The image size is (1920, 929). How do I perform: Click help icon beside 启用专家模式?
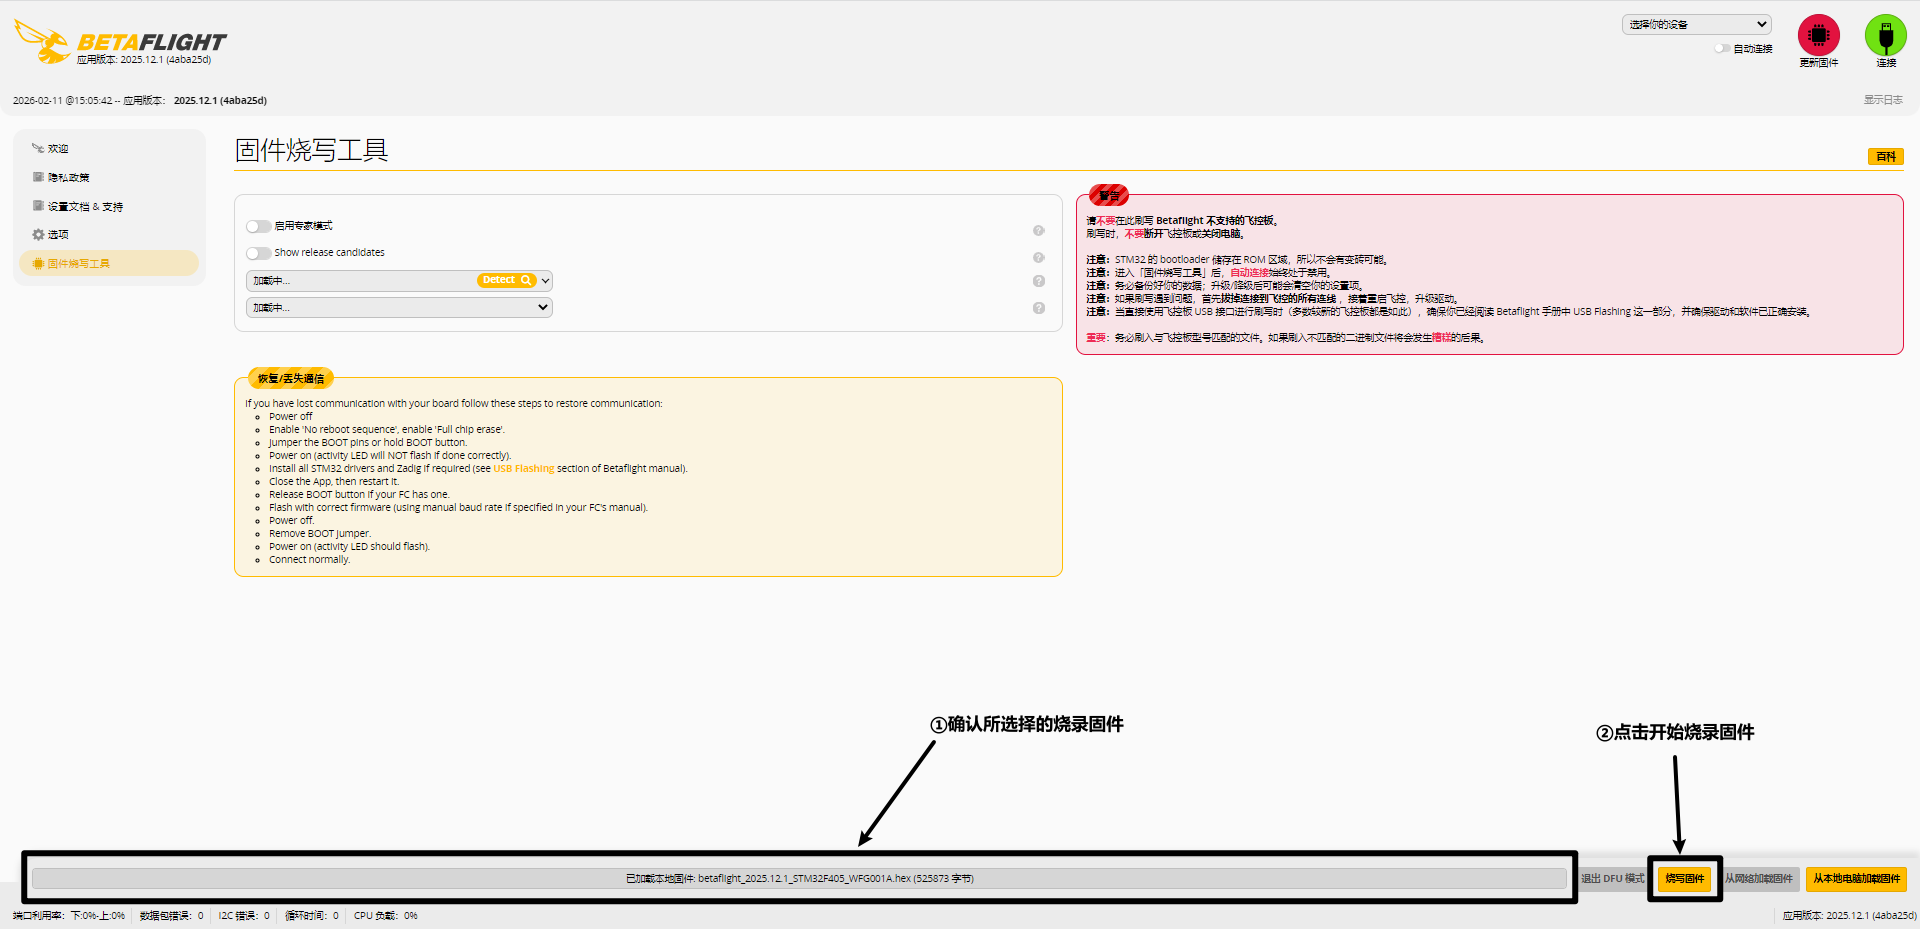point(1038,231)
